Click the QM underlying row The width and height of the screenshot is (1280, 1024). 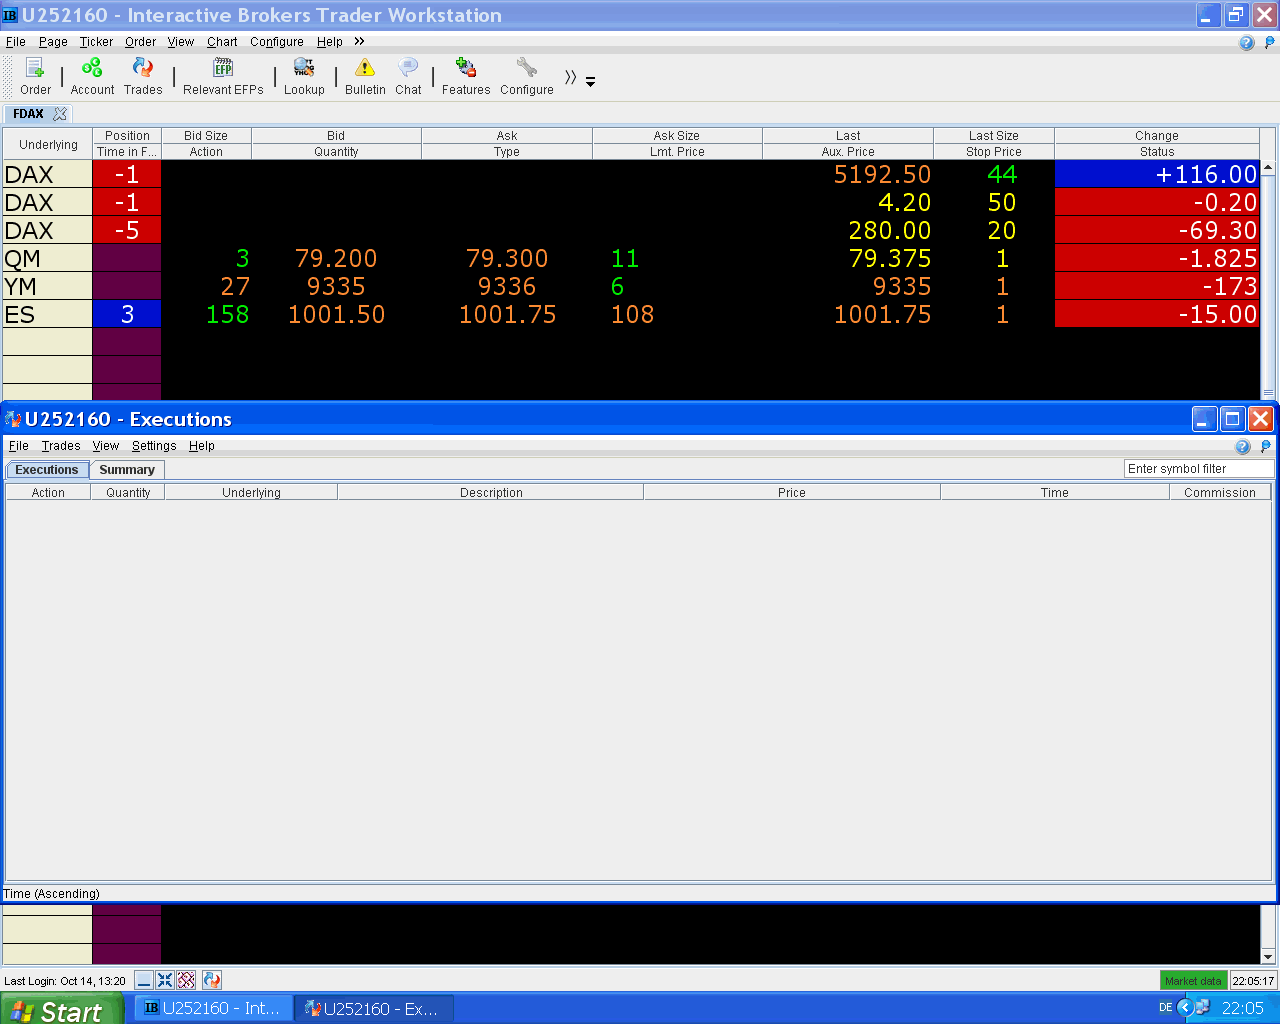(x=47, y=258)
